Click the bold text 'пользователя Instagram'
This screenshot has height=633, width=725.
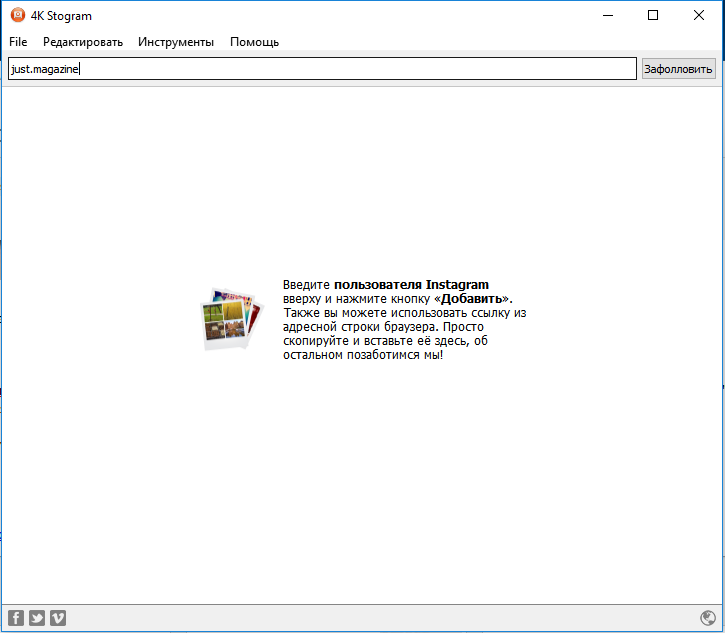[x=412, y=284]
